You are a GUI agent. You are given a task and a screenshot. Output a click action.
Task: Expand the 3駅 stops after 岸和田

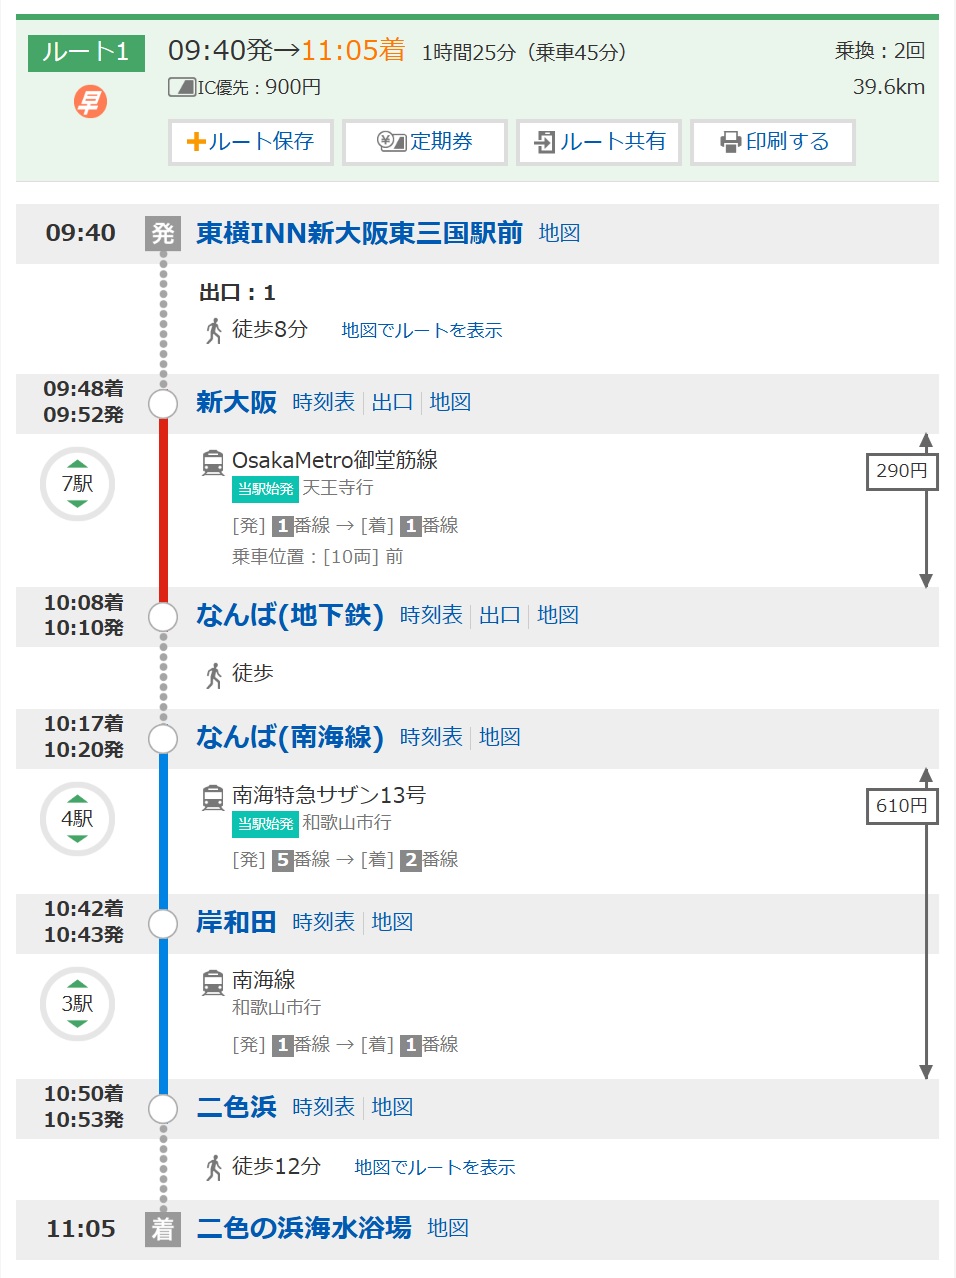77,1004
